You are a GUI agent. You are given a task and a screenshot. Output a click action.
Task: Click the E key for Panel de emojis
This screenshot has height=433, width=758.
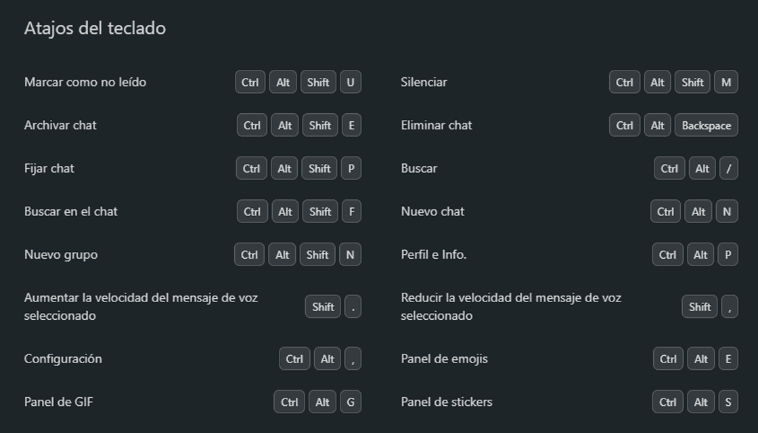[x=728, y=359]
